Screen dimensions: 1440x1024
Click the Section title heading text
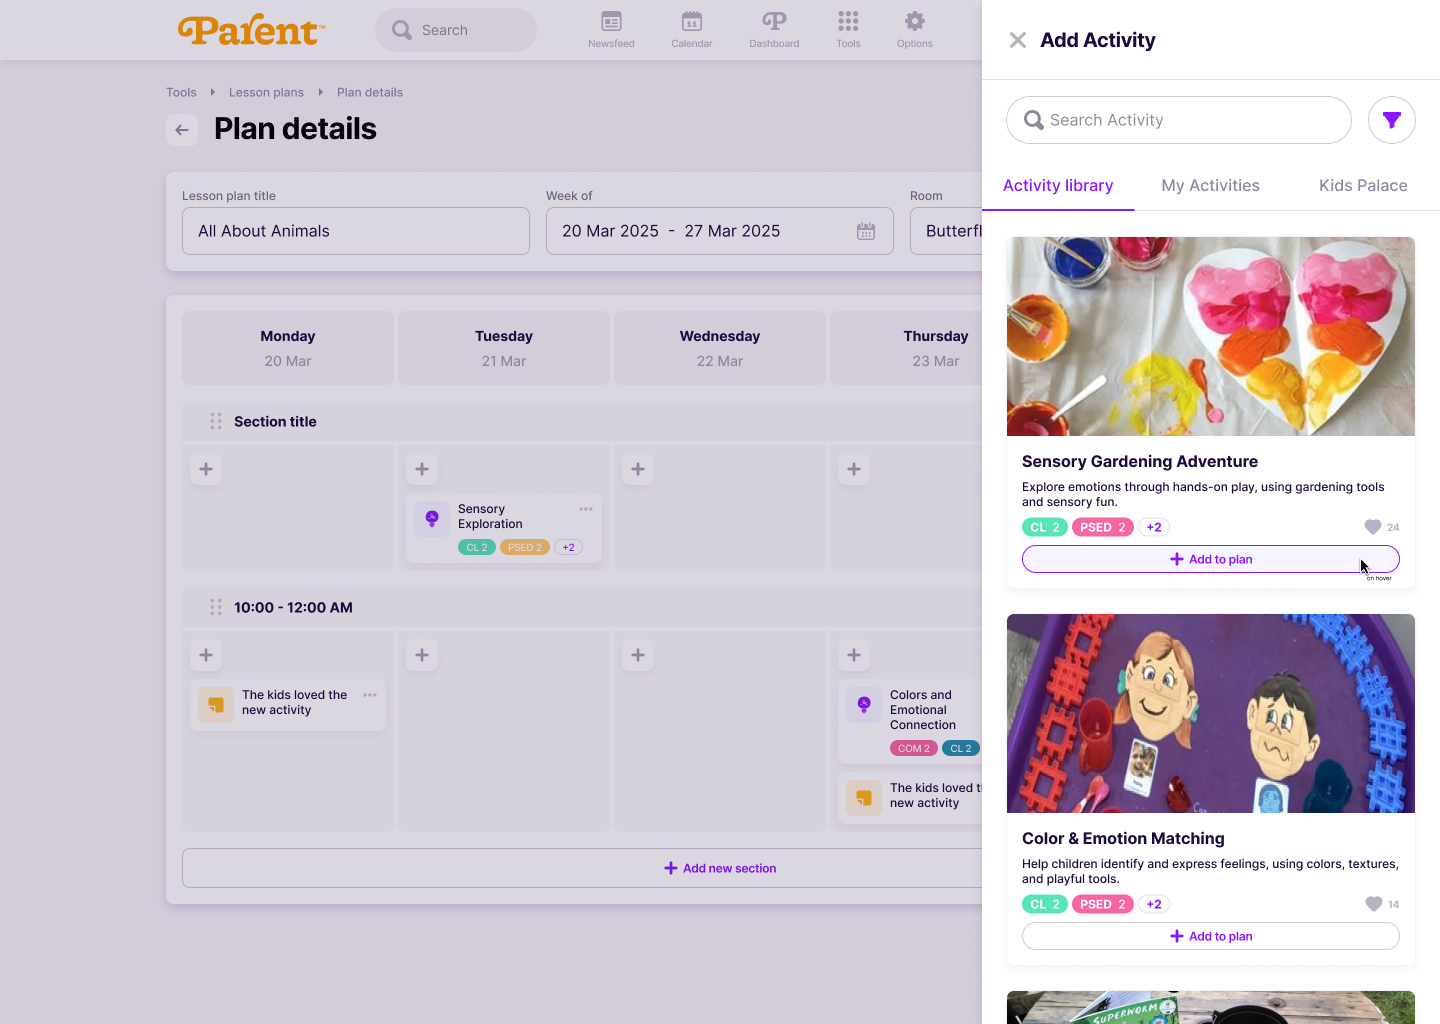click(275, 422)
